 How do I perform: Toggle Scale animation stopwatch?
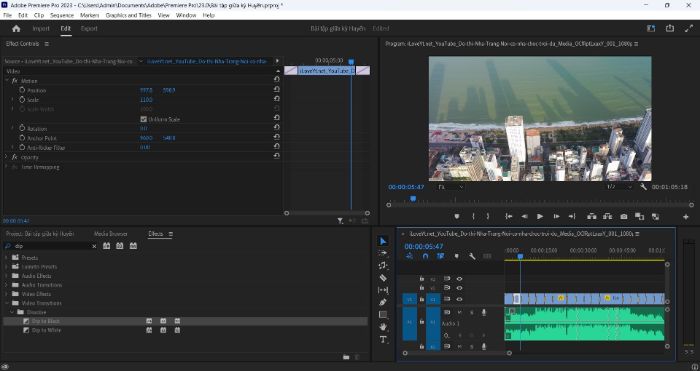click(x=22, y=100)
